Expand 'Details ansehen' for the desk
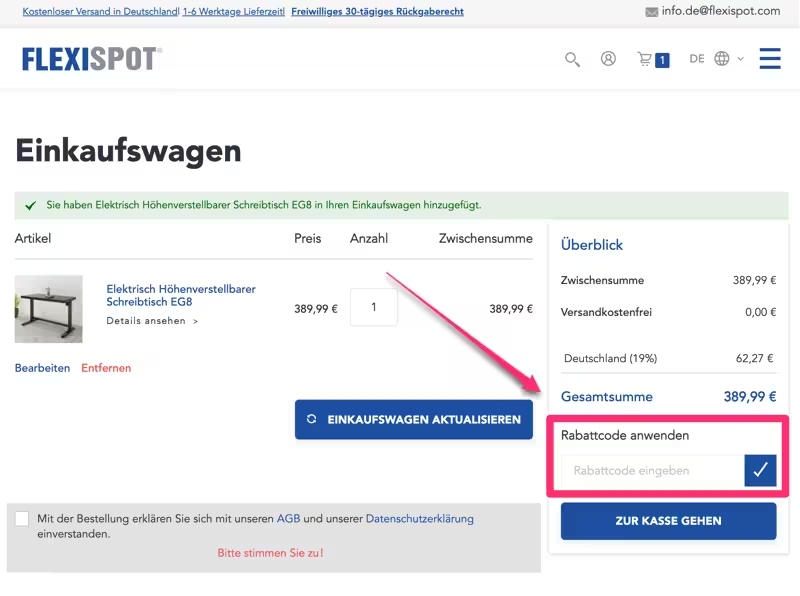800x596 pixels. [x=152, y=321]
